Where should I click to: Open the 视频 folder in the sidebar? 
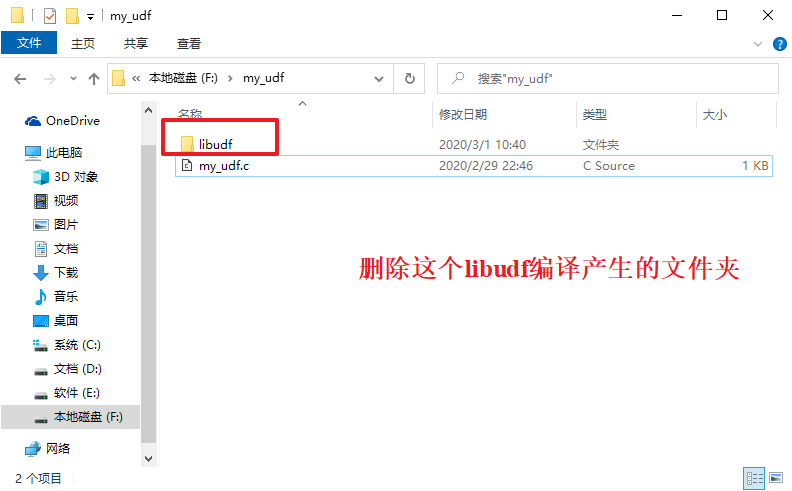(56, 201)
